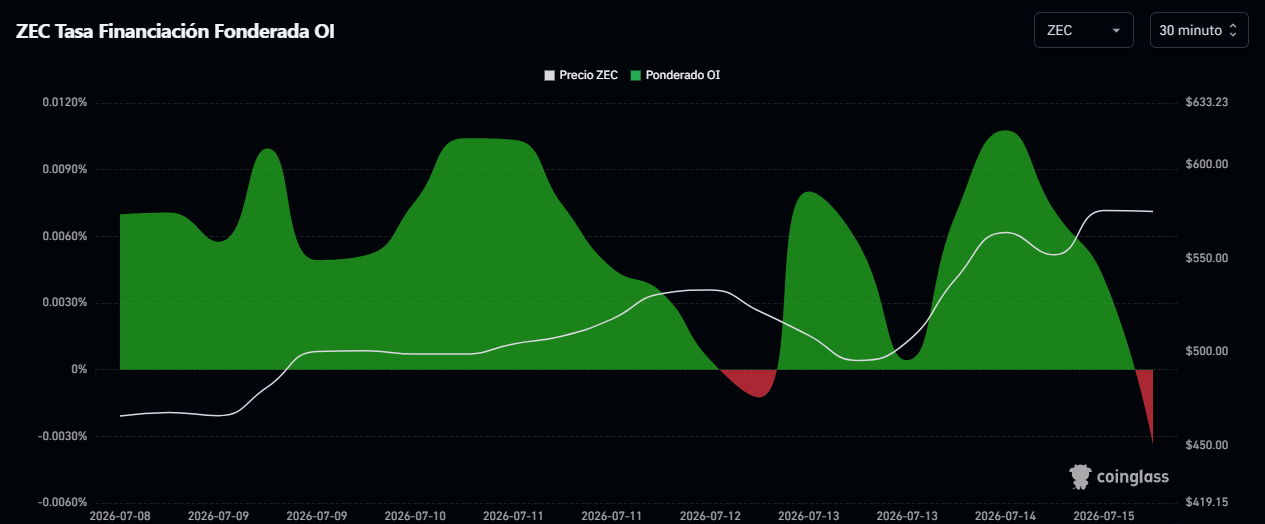Click the red negative funding area near 07-12
The height and width of the screenshot is (524, 1265).
tap(750, 381)
